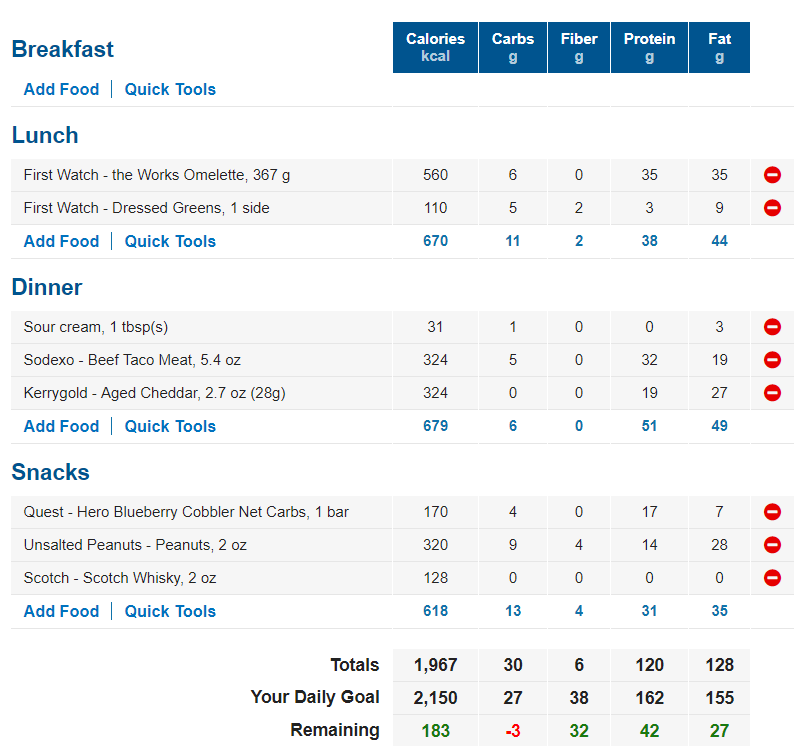This screenshot has height=746, width=809.
Task: Add Food to Dinner
Action: tap(61, 426)
